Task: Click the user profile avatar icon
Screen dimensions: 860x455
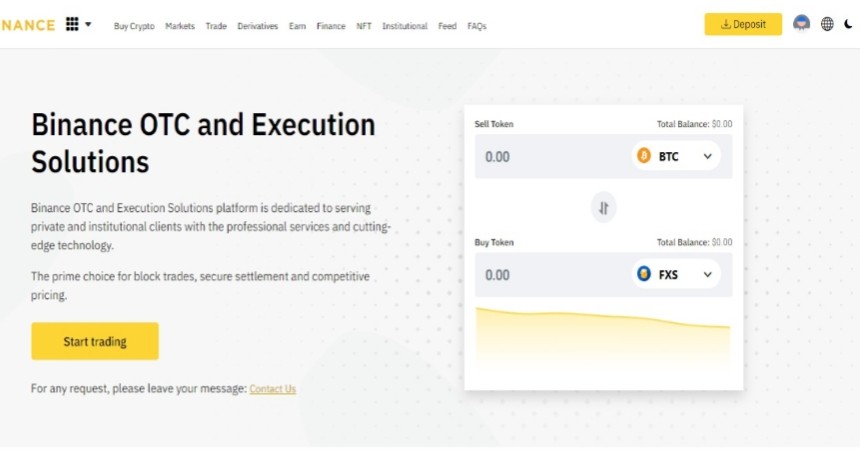Action: (x=801, y=24)
